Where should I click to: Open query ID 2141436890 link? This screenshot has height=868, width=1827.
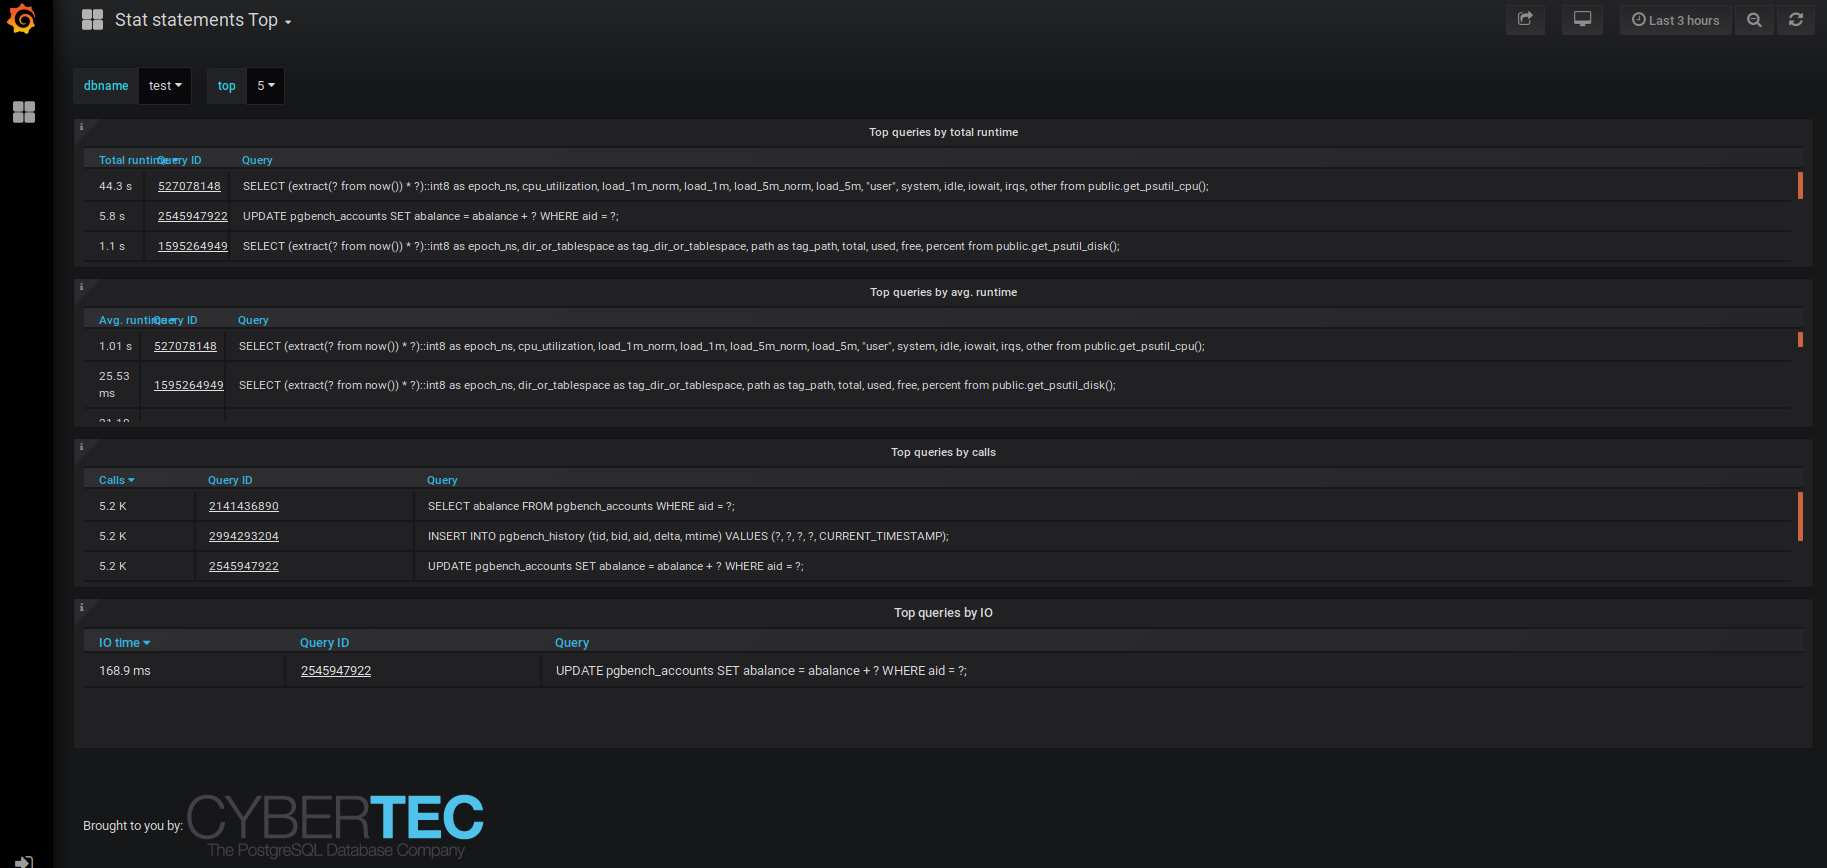coord(243,506)
